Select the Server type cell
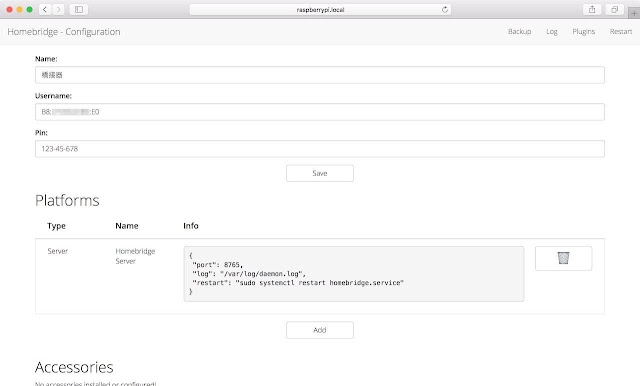 pyautogui.click(x=58, y=251)
